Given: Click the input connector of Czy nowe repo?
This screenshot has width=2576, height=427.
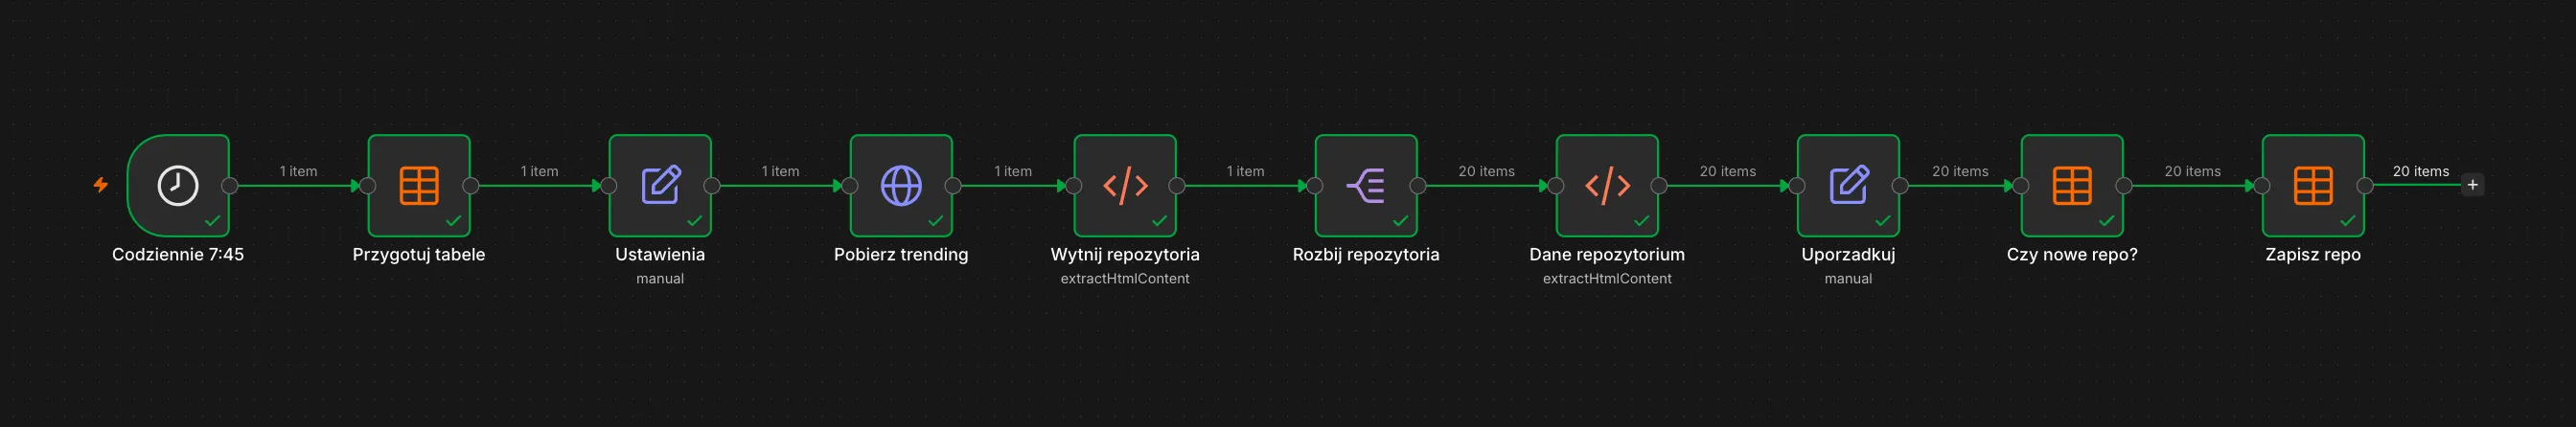Looking at the screenshot, I should [x=2021, y=185].
